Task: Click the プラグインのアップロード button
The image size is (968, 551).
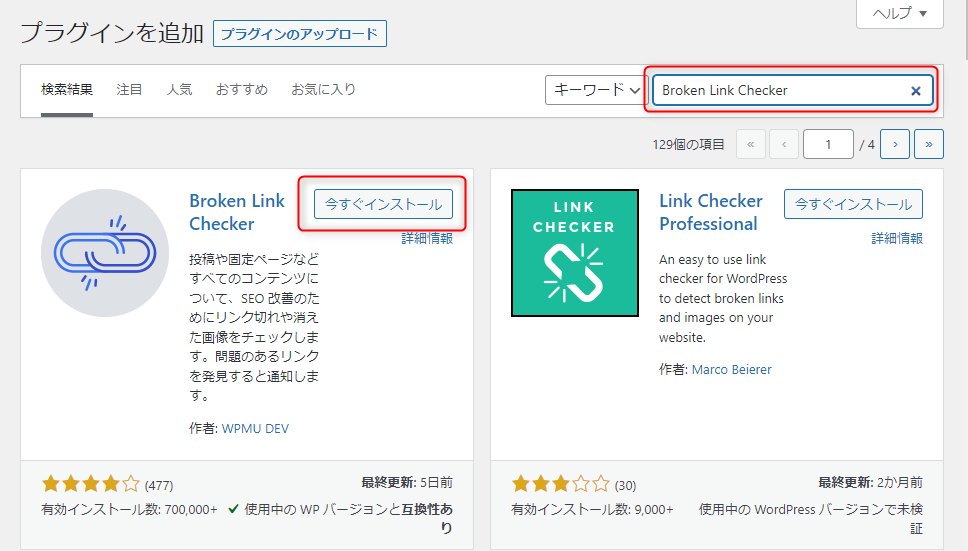Action: 299,33
